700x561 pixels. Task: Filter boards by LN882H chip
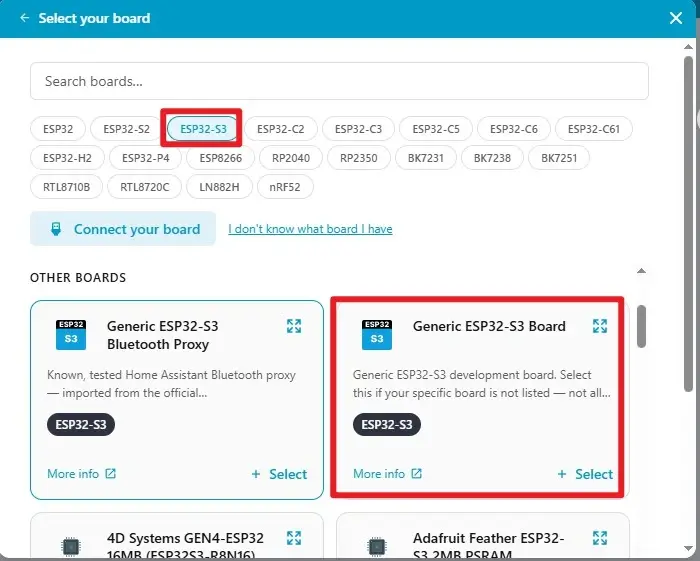(219, 187)
